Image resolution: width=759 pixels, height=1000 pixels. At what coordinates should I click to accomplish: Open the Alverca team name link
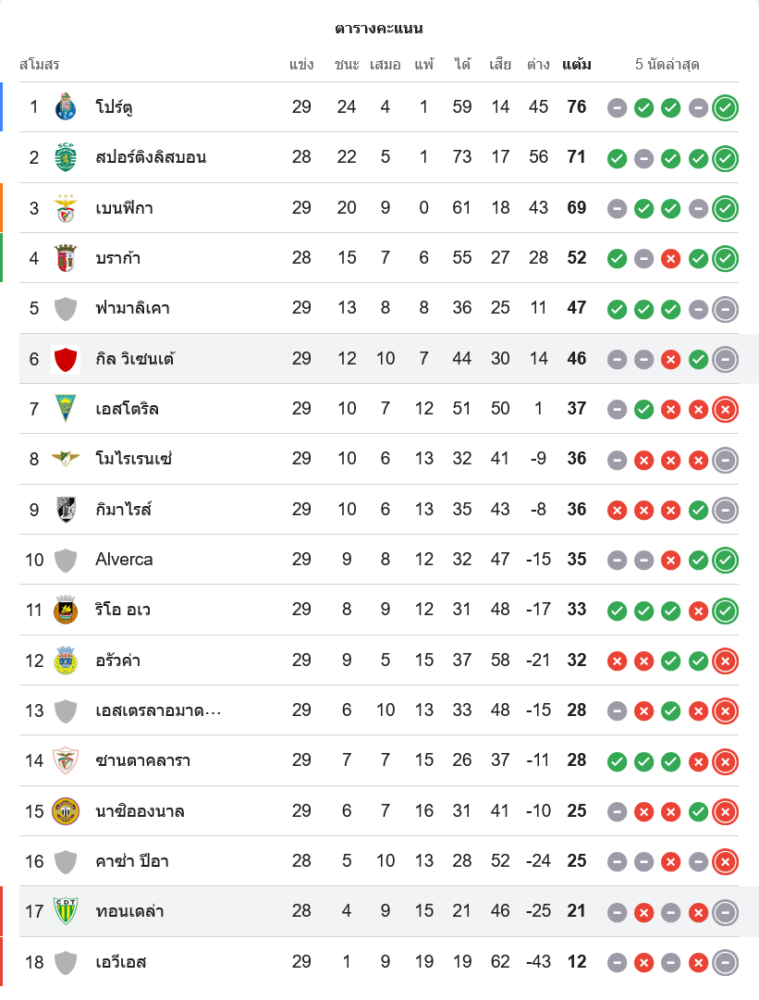(x=124, y=559)
